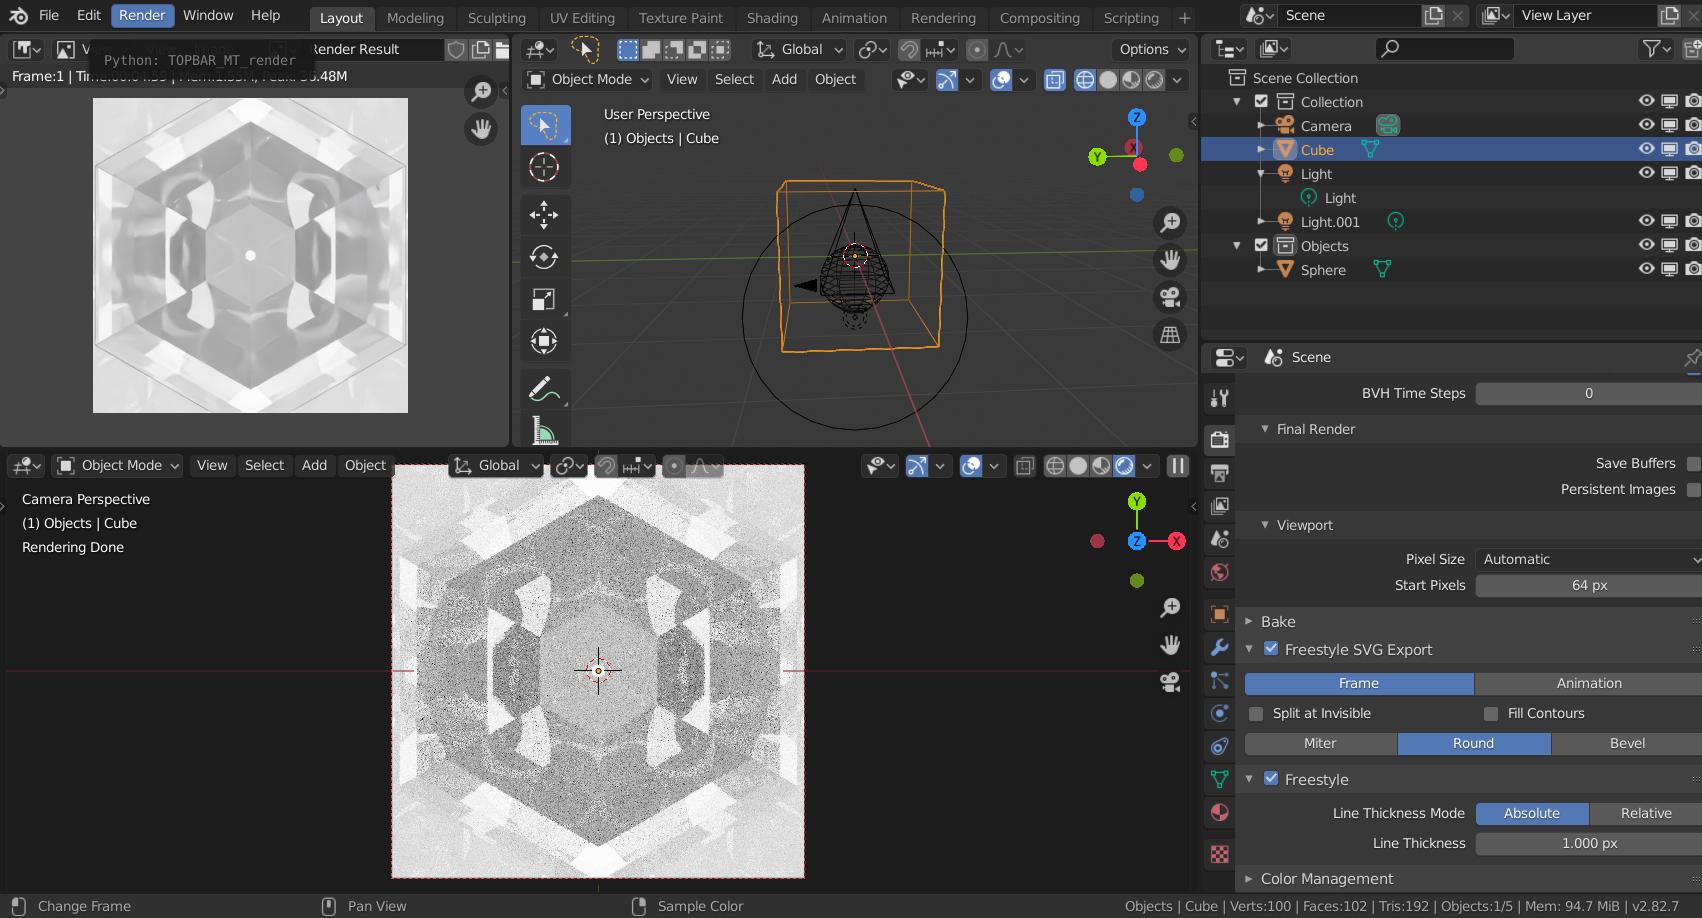Set line thickness mode to Relative
The image size is (1702, 918).
point(1646,813)
